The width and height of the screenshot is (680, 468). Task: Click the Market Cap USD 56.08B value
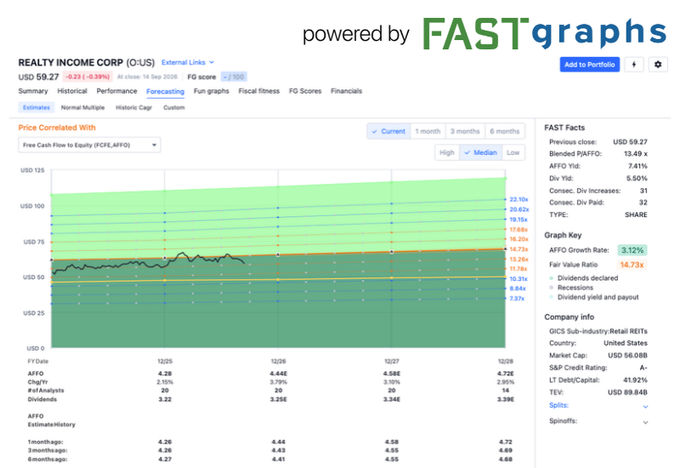(627, 356)
